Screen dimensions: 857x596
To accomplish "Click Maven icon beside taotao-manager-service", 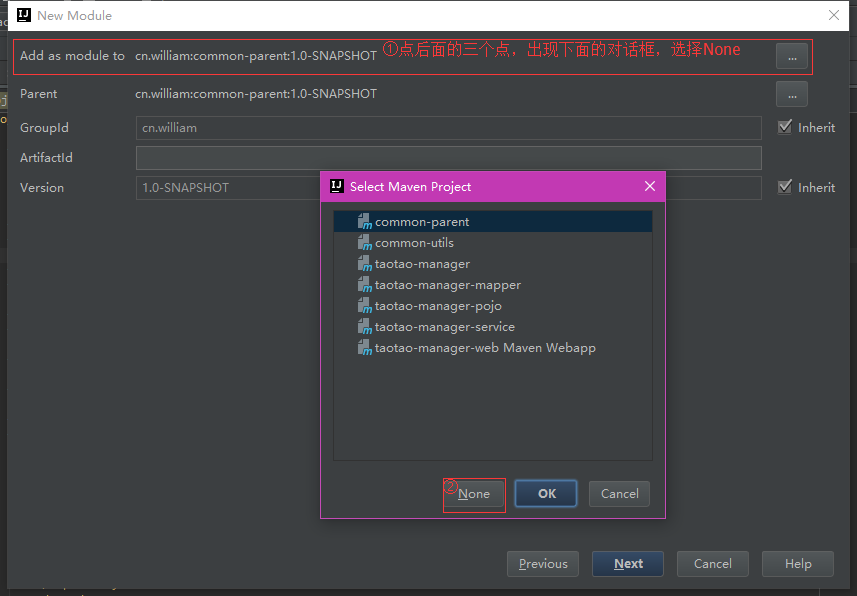I will (365, 327).
